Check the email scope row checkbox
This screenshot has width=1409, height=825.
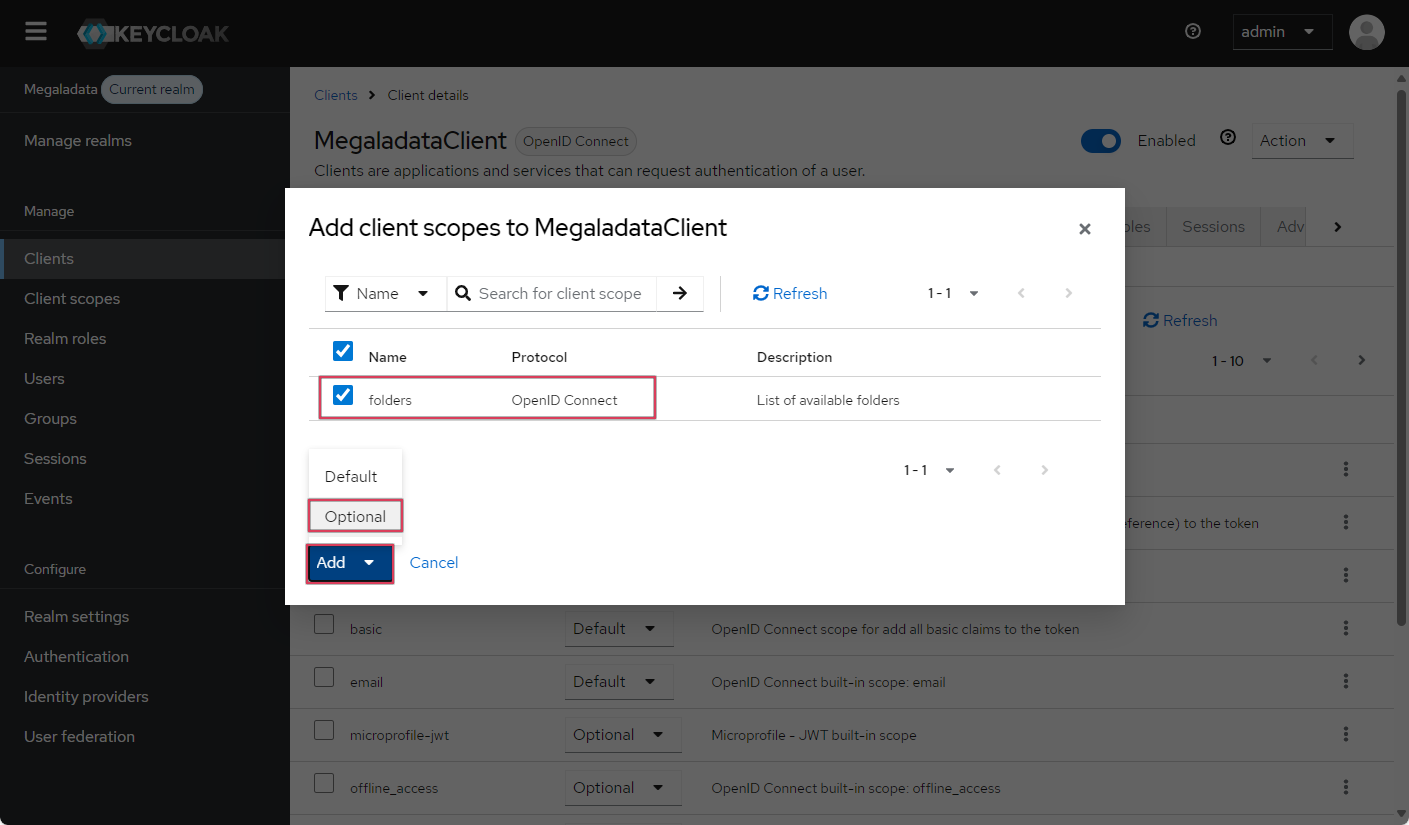[324, 677]
